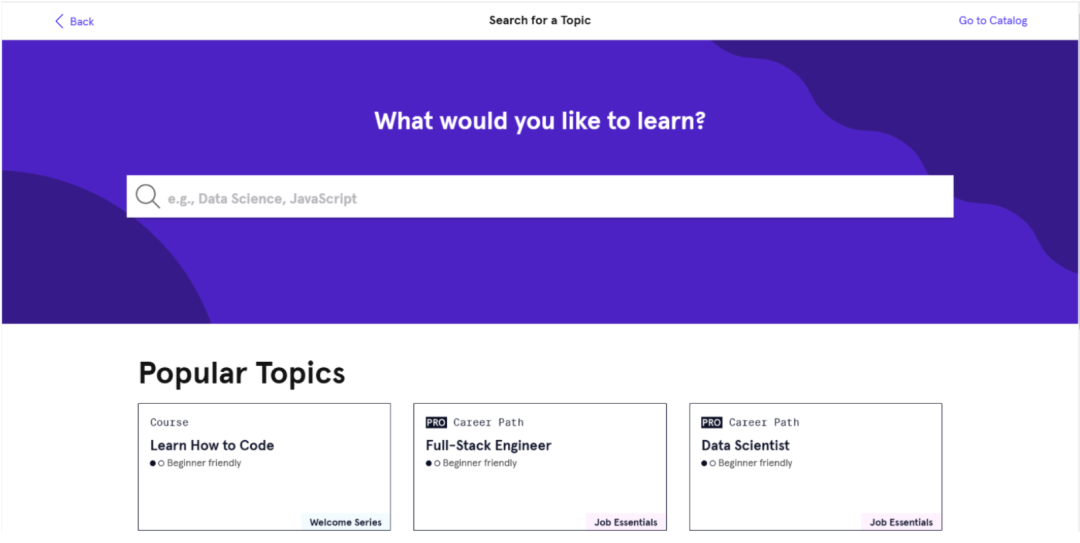1080x543 pixels.
Task: Click Job Essentials tag on Full-Stack Engineer card
Action: pyautogui.click(x=625, y=522)
